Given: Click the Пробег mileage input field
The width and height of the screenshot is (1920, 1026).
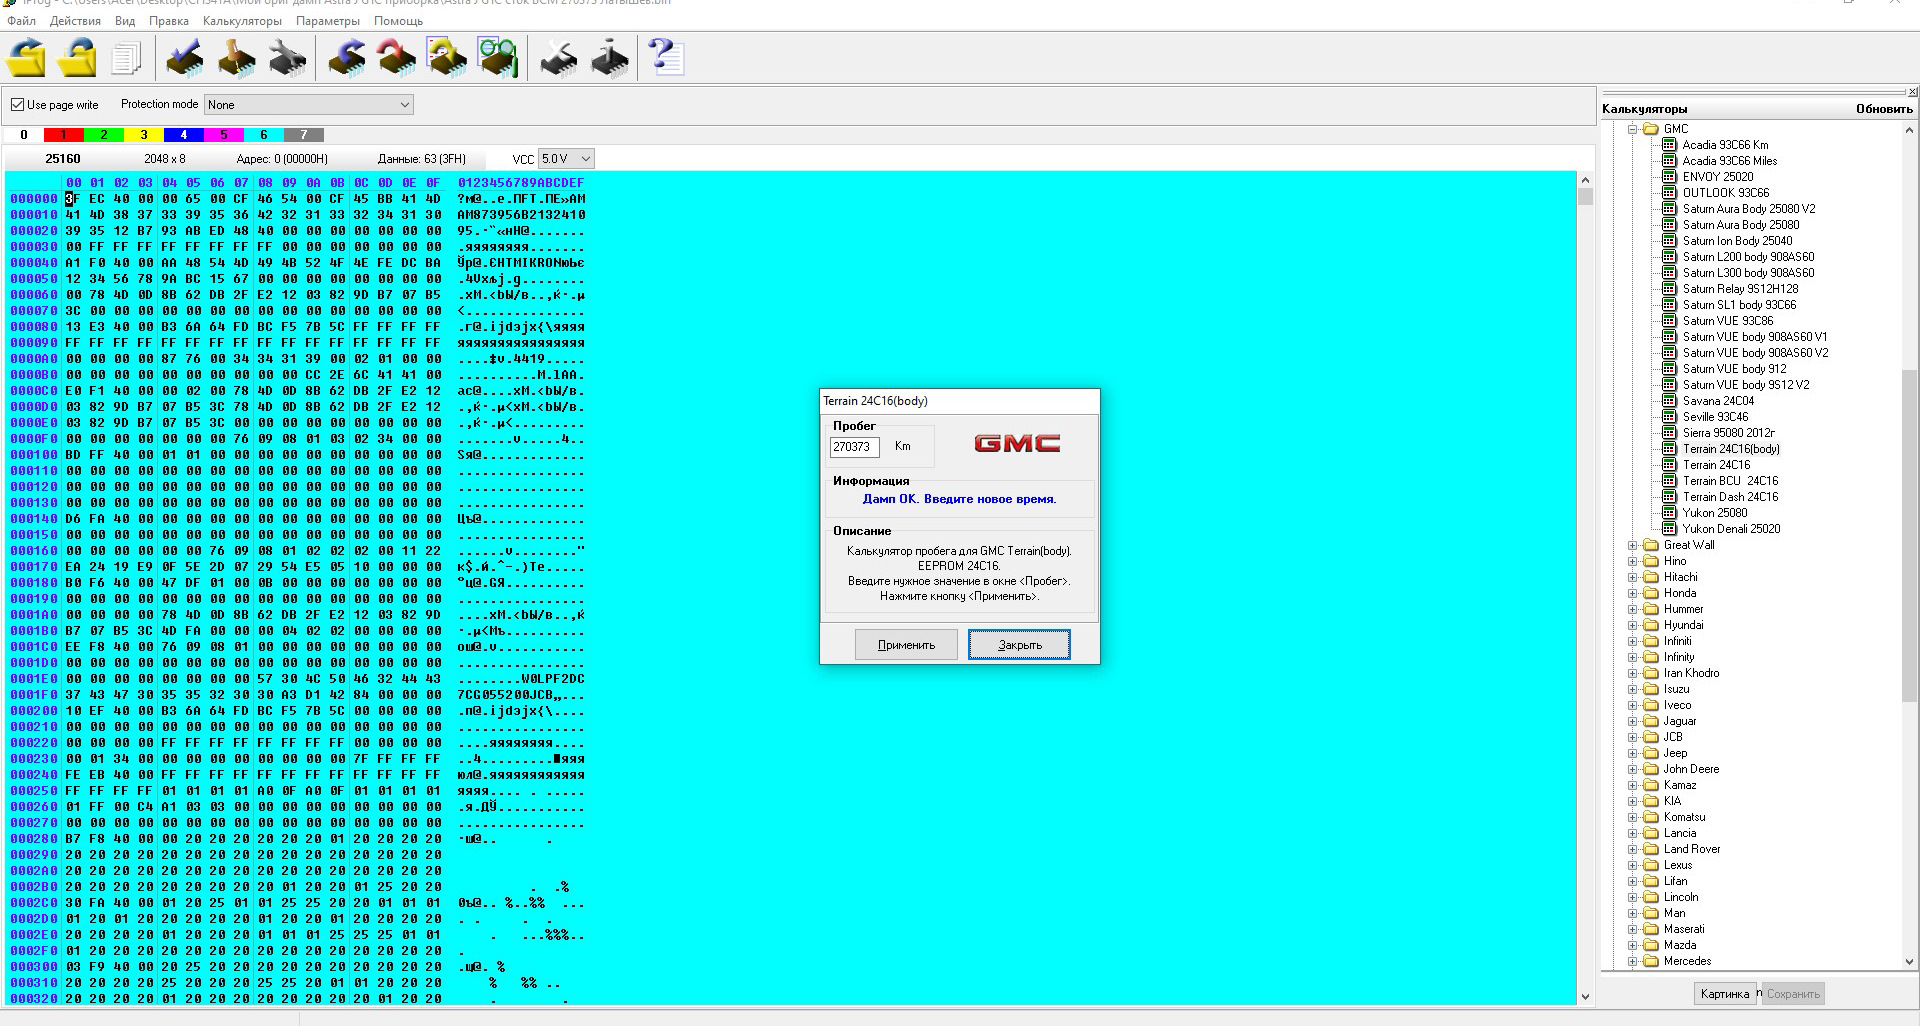Looking at the screenshot, I should point(854,447).
